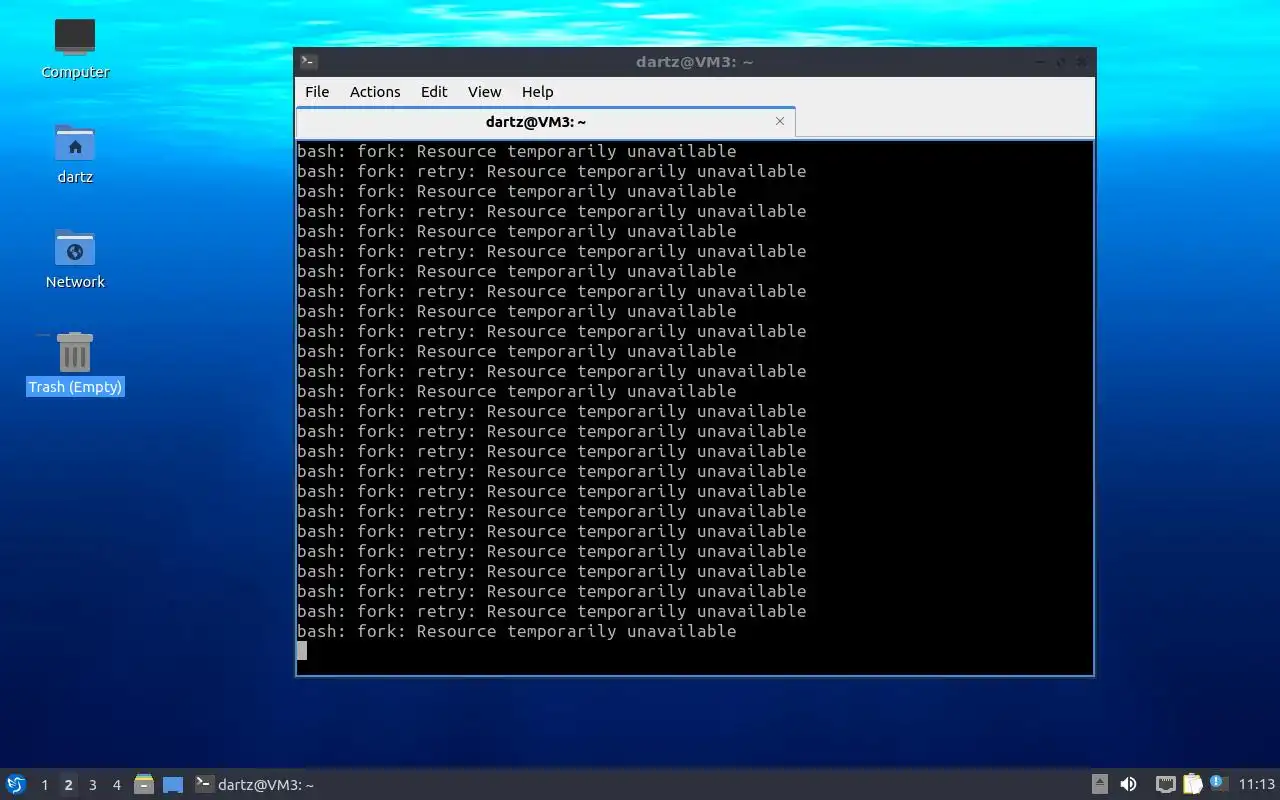1280x800 pixels.
Task: Open the Lubuntu application menu
Action: (16, 784)
